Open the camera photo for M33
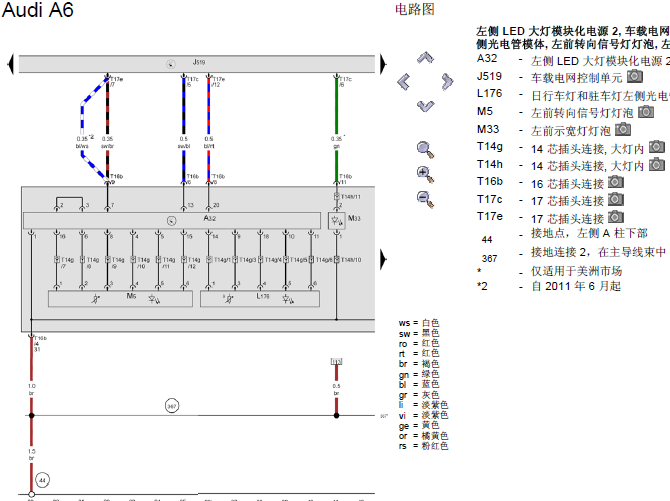This screenshot has height=501, width=670. [x=623, y=129]
